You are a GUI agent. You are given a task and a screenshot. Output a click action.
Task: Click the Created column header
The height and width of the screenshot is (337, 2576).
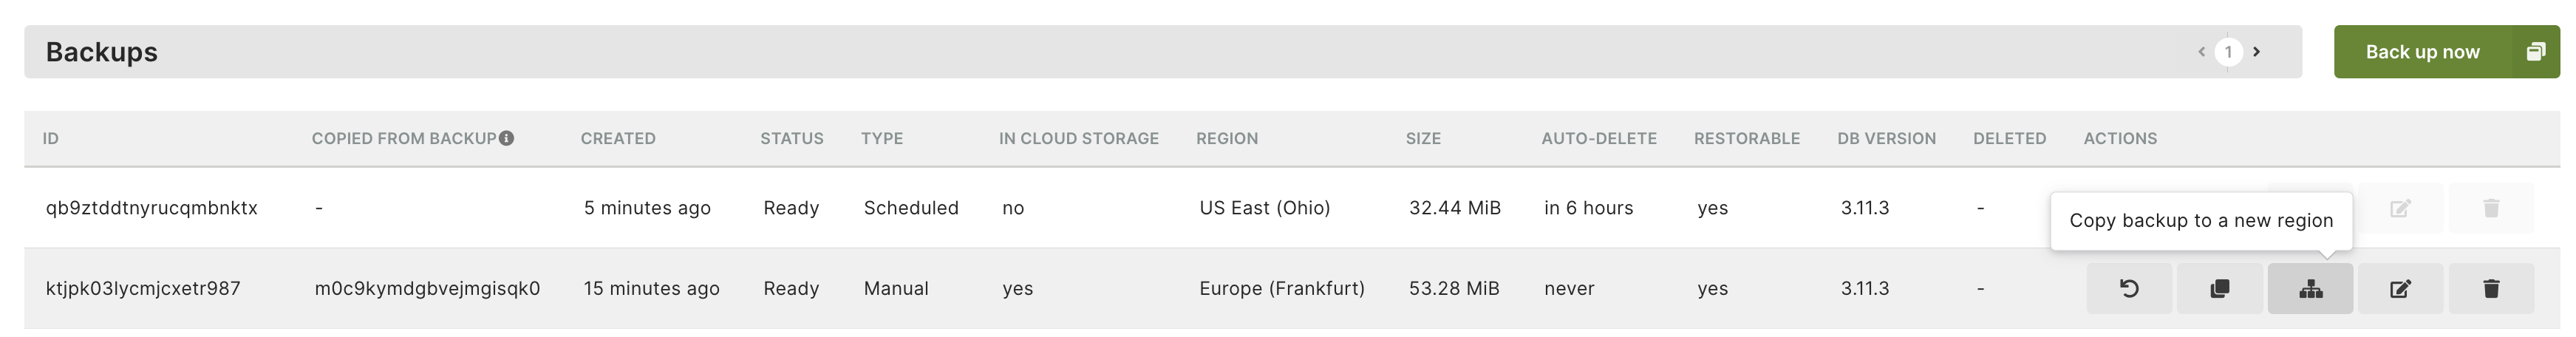tap(618, 139)
